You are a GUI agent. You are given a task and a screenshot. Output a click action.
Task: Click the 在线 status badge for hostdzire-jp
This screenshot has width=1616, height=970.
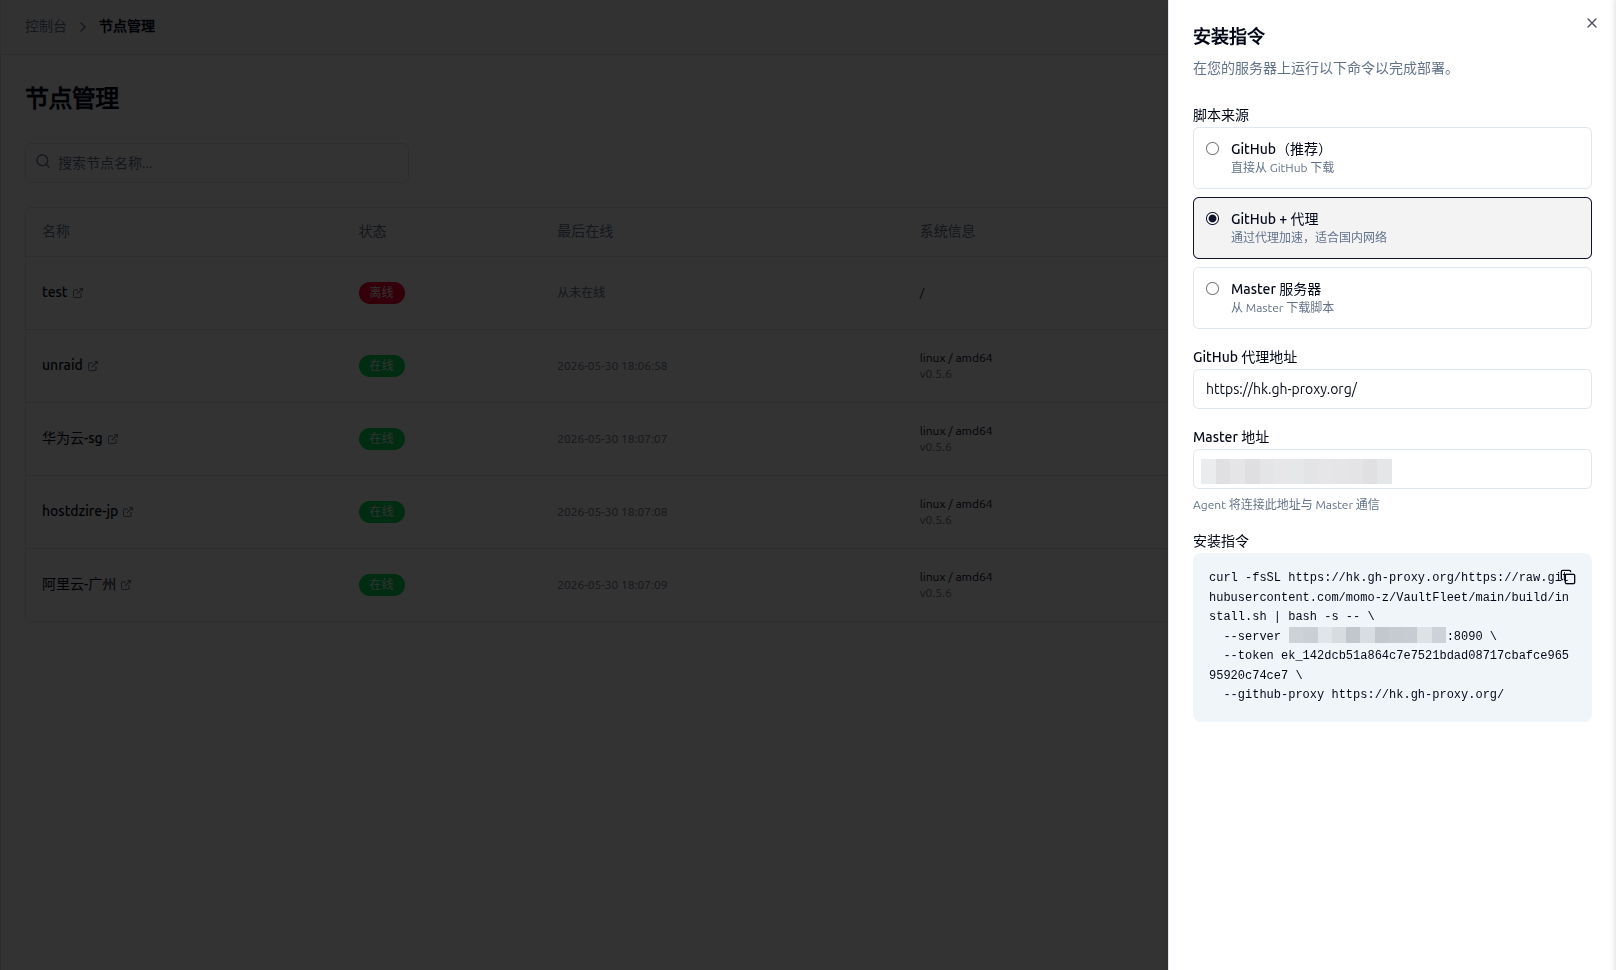coord(382,512)
